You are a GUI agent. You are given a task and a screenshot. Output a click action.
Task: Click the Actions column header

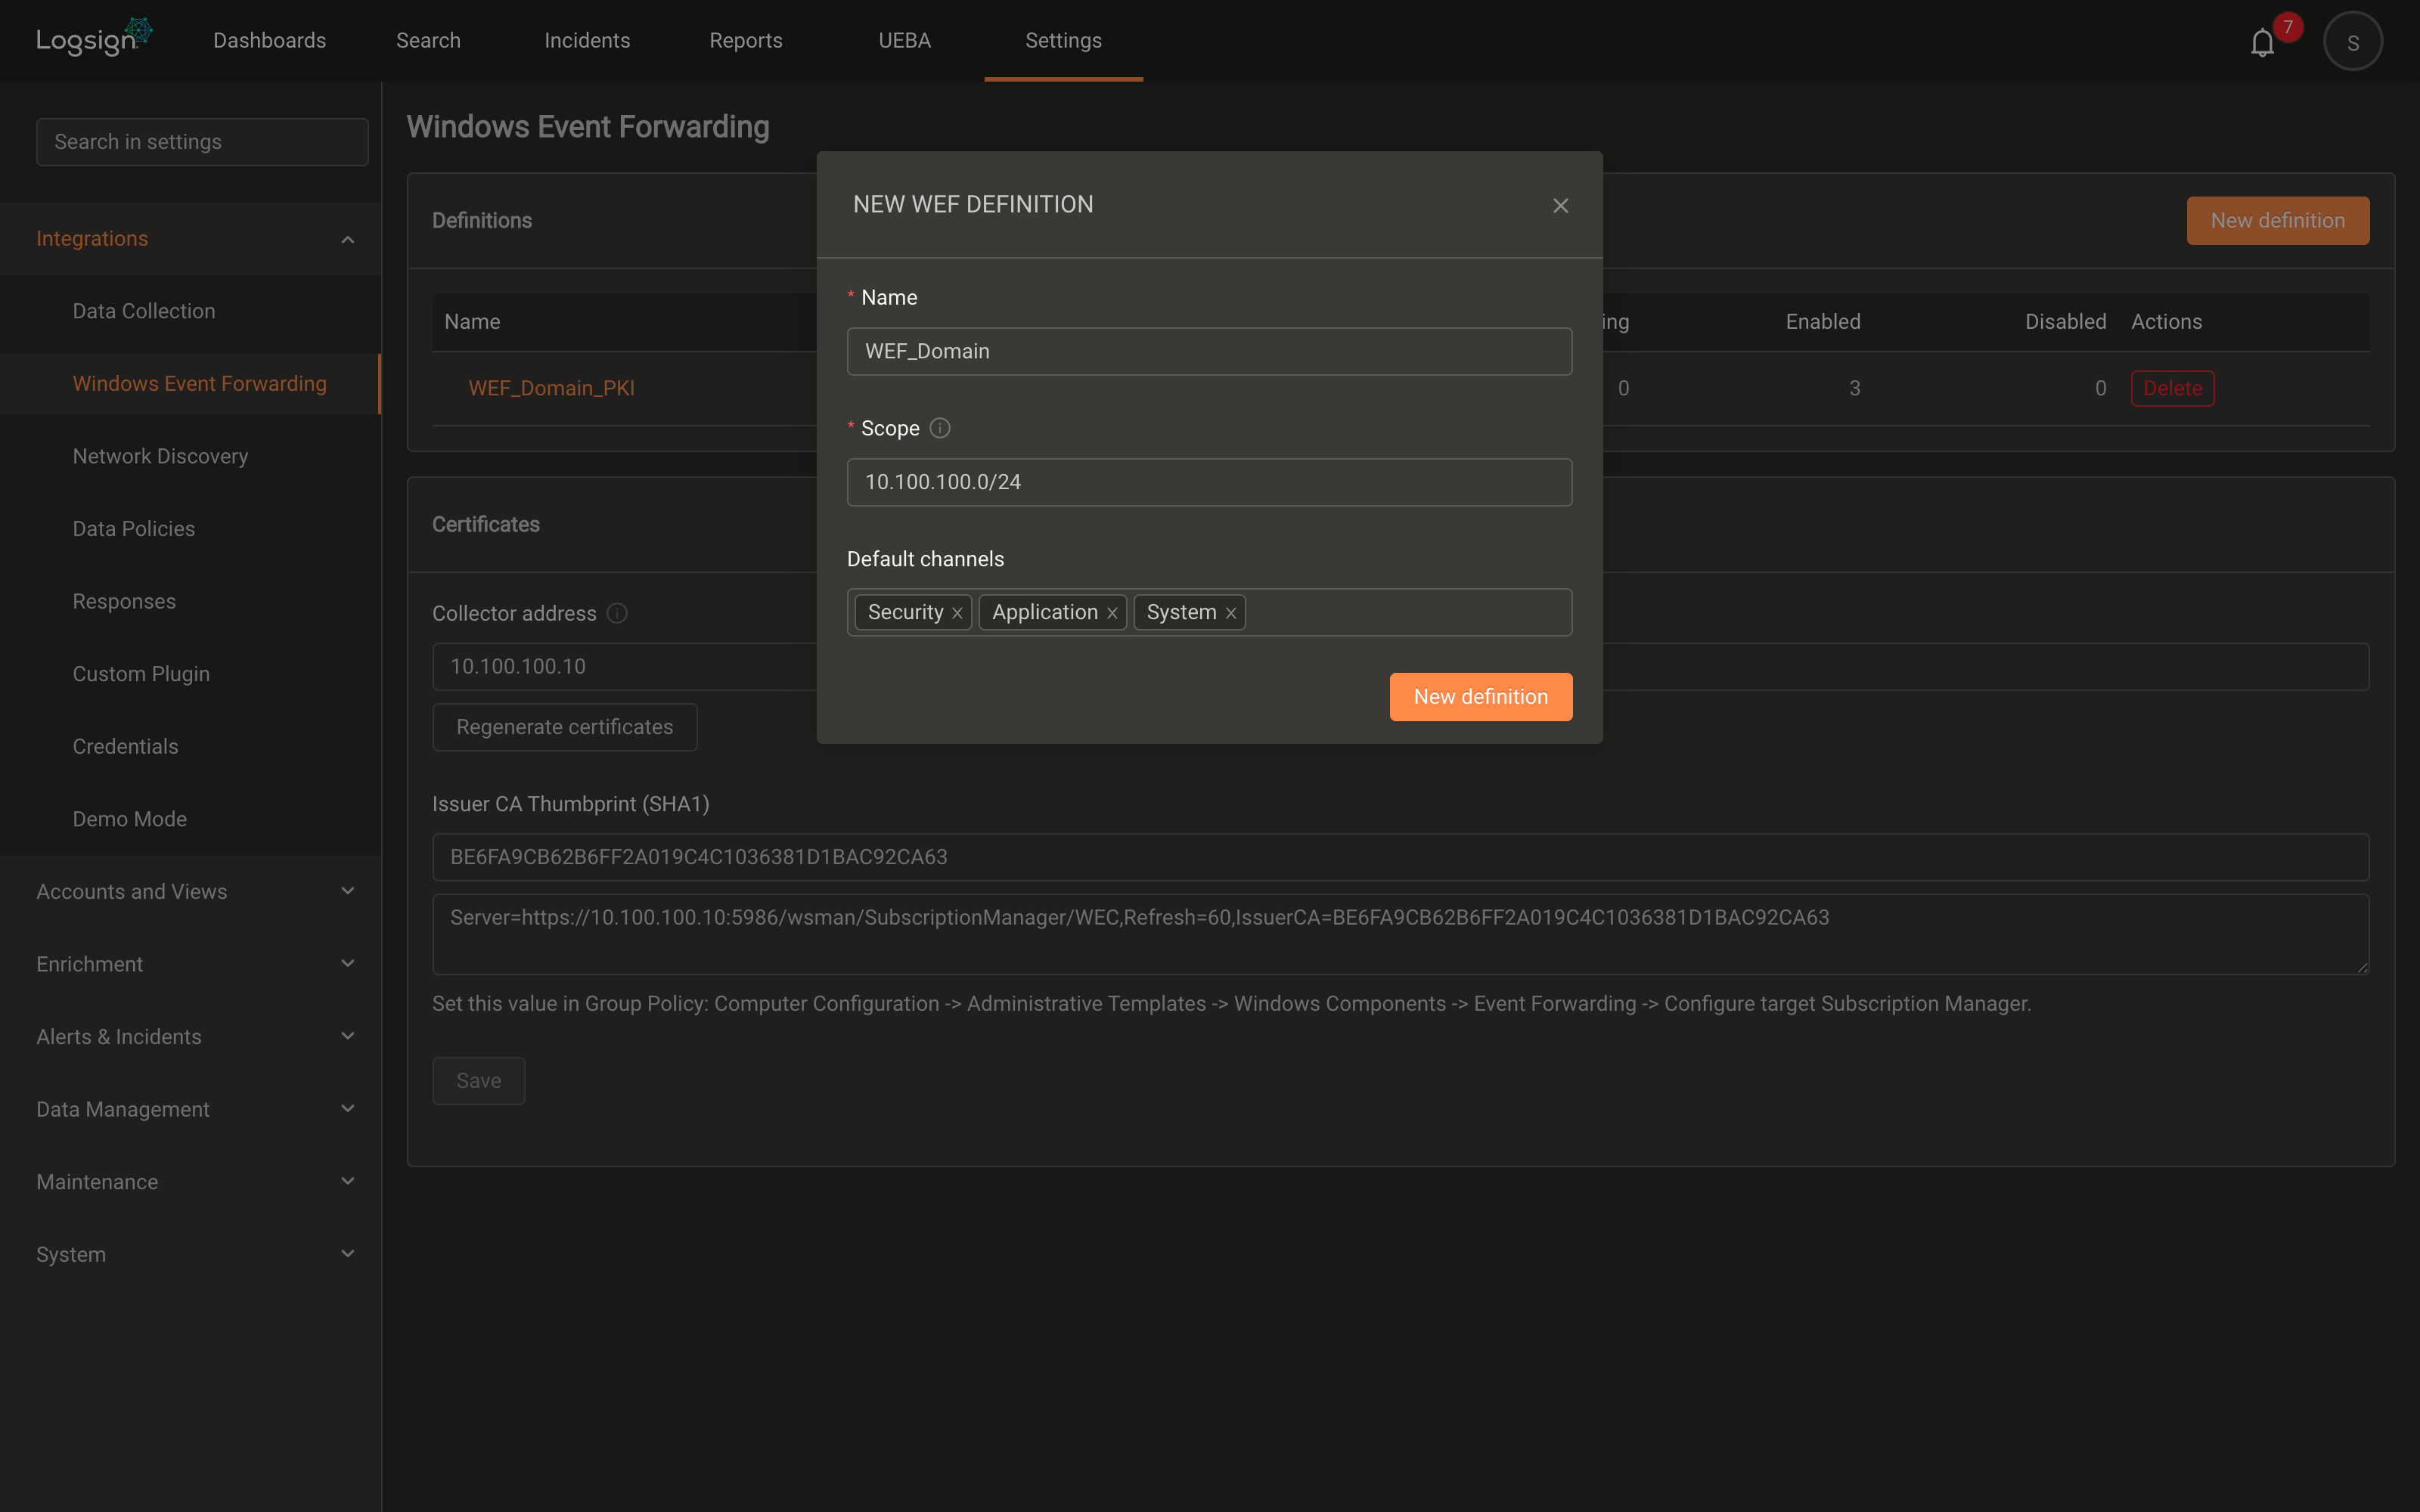coord(2166,322)
